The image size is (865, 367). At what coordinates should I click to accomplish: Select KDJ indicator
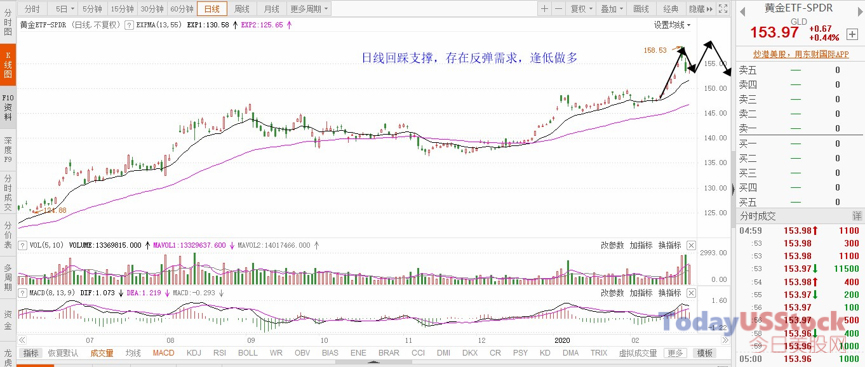pos(194,353)
